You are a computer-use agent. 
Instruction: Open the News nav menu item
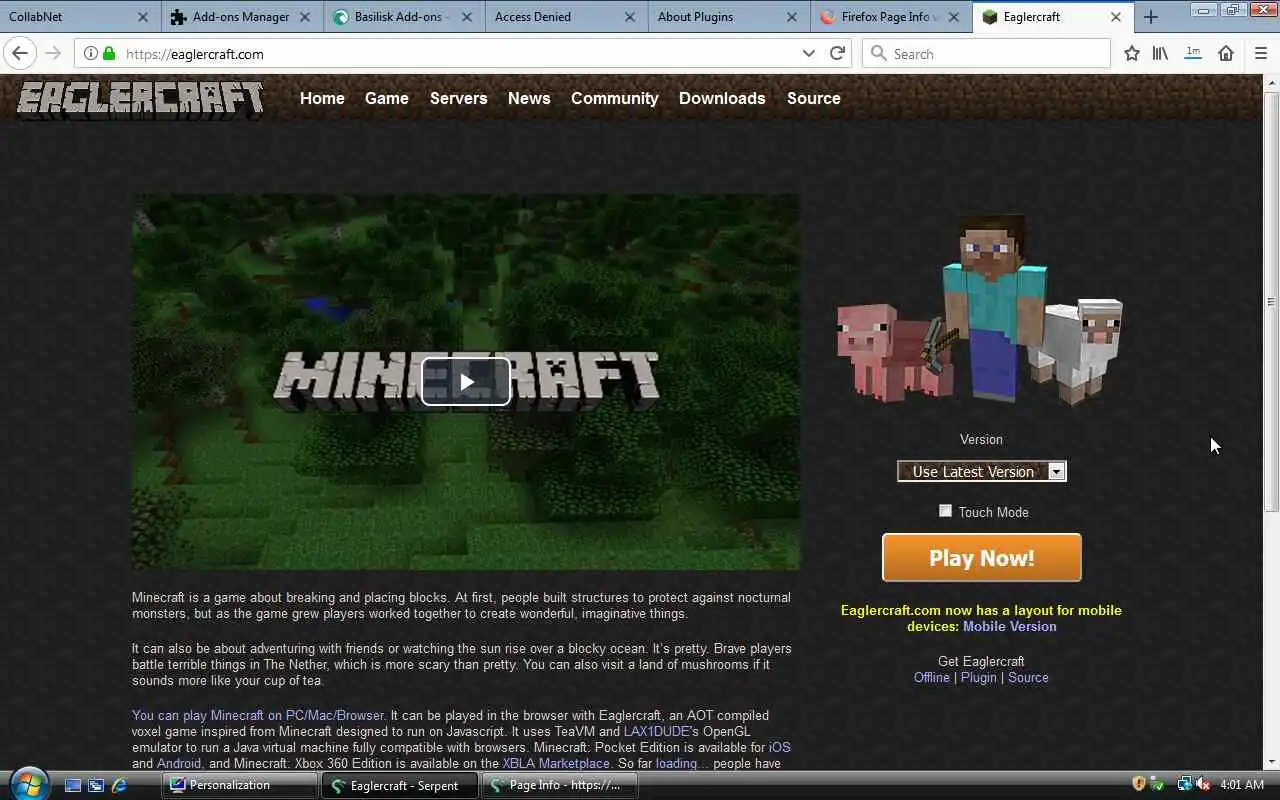coord(529,98)
